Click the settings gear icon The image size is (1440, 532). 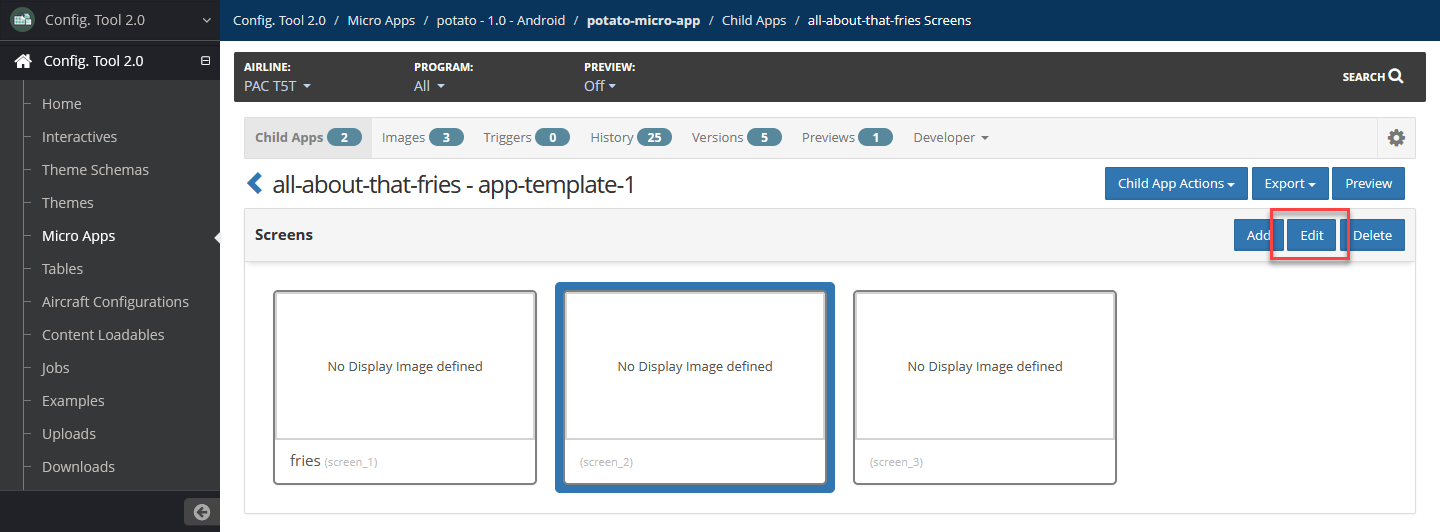(1396, 138)
